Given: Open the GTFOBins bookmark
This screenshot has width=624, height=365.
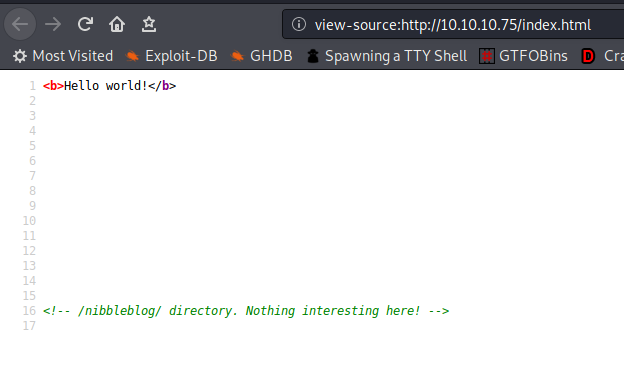Looking at the screenshot, I should pos(523,56).
